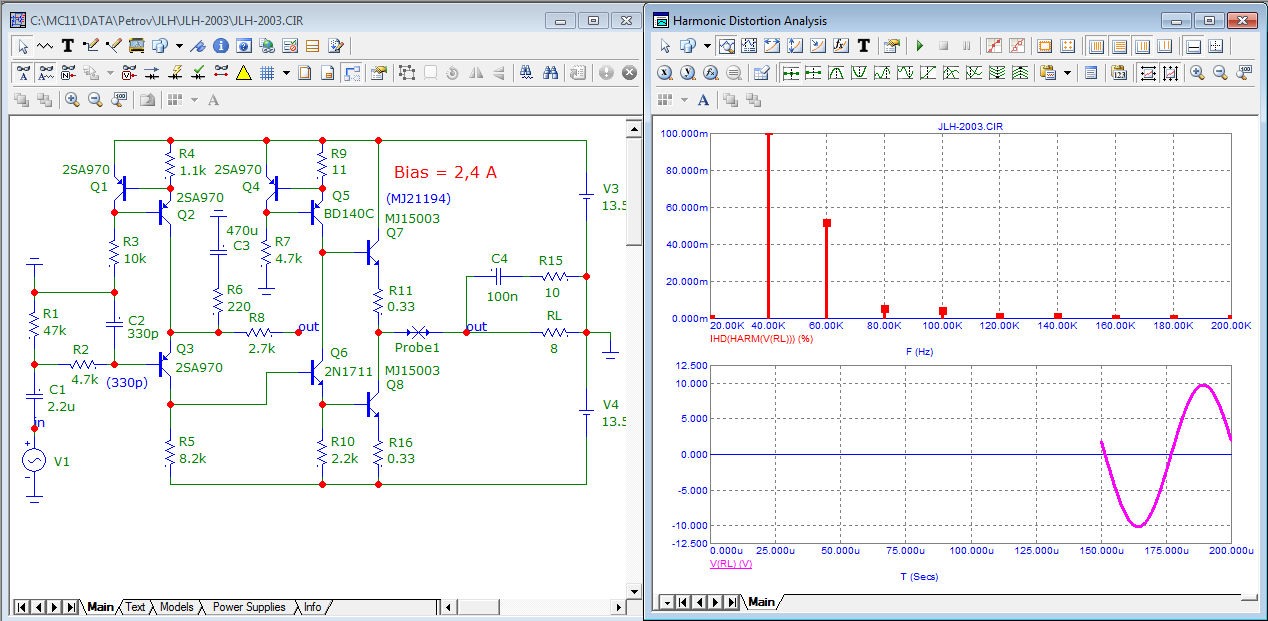Click the Info mode icon
The image size is (1268, 621).
tap(220, 45)
